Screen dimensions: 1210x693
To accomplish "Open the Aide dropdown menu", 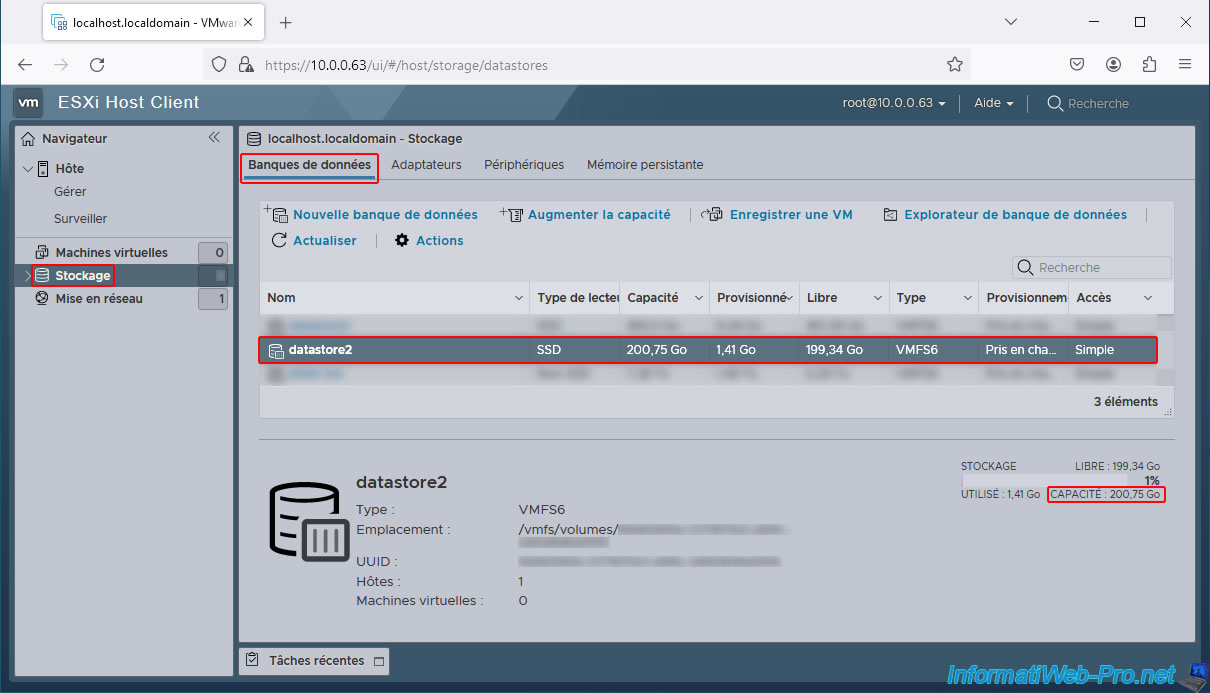I will 994,103.
